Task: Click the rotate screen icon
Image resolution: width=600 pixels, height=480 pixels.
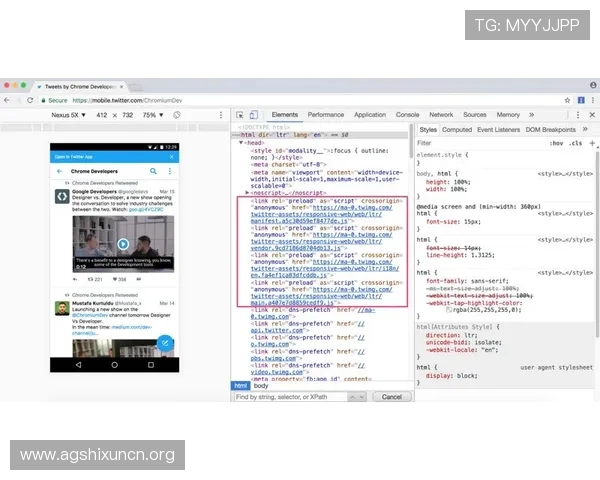Action: (177, 115)
